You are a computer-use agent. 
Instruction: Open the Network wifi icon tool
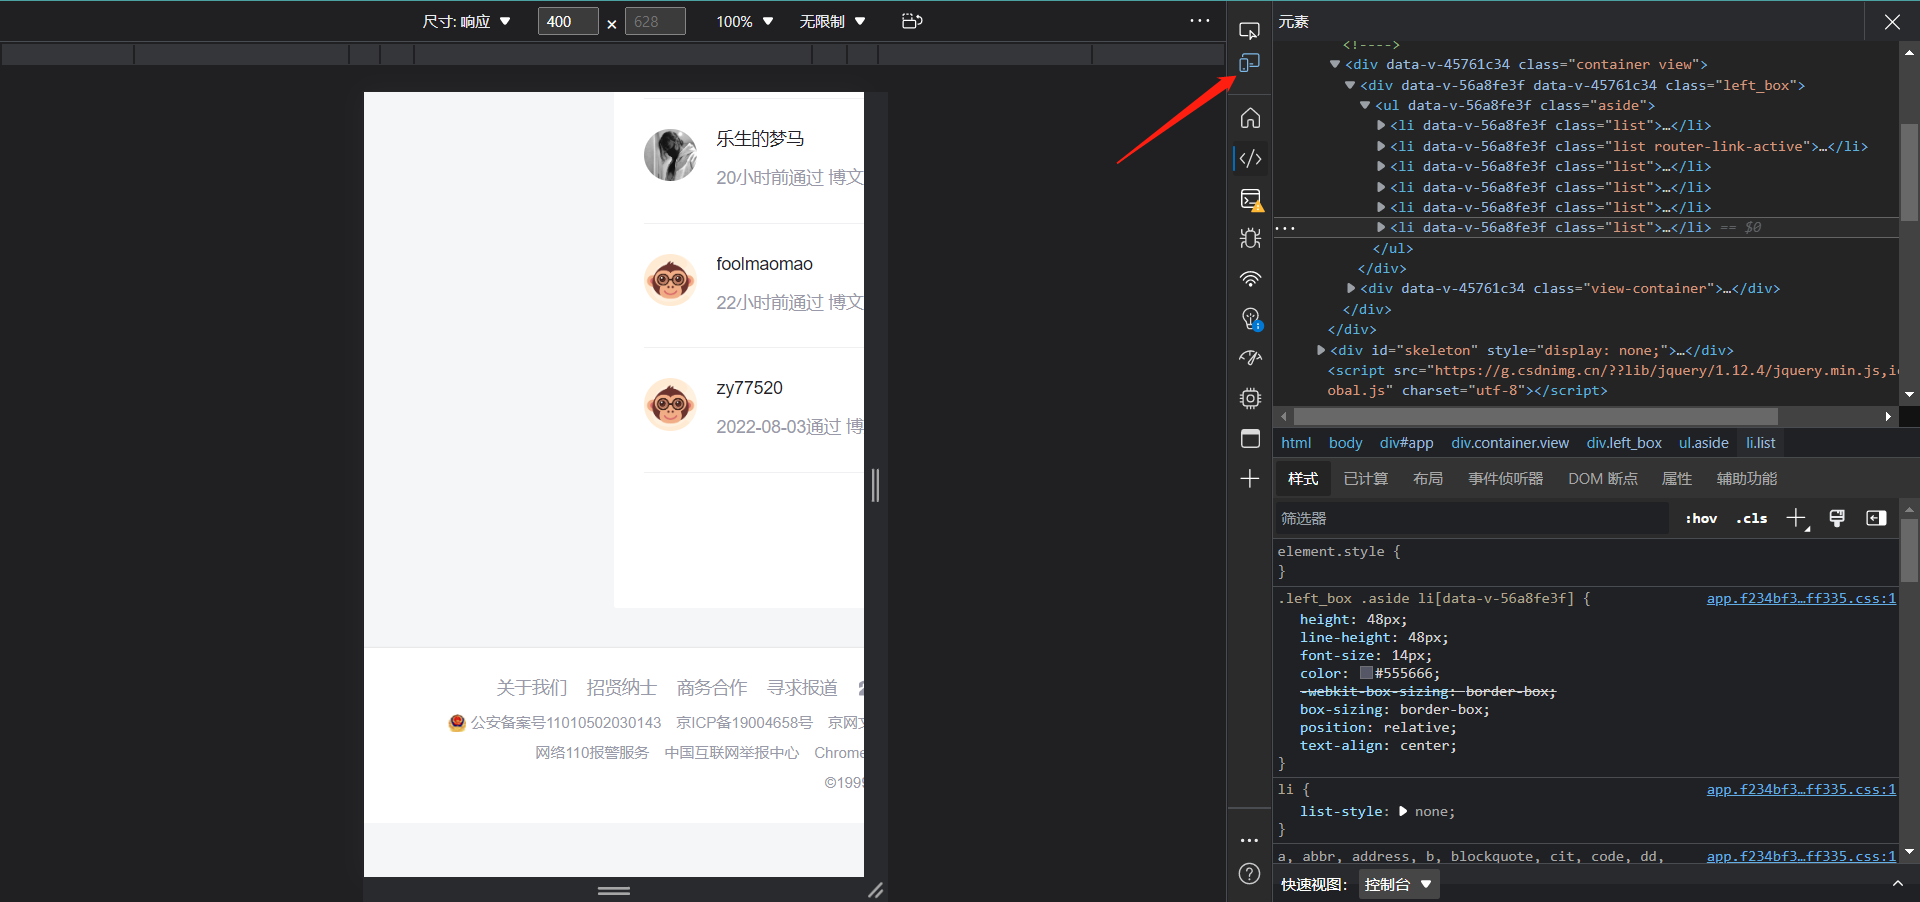[x=1250, y=278]
